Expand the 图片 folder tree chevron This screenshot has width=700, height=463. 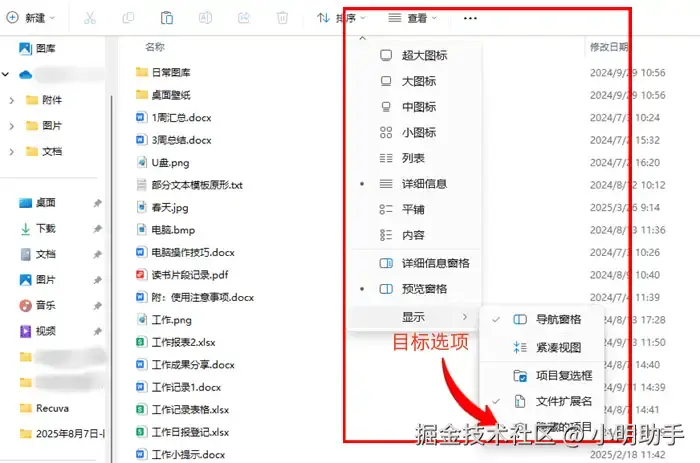tap(12, 126)
